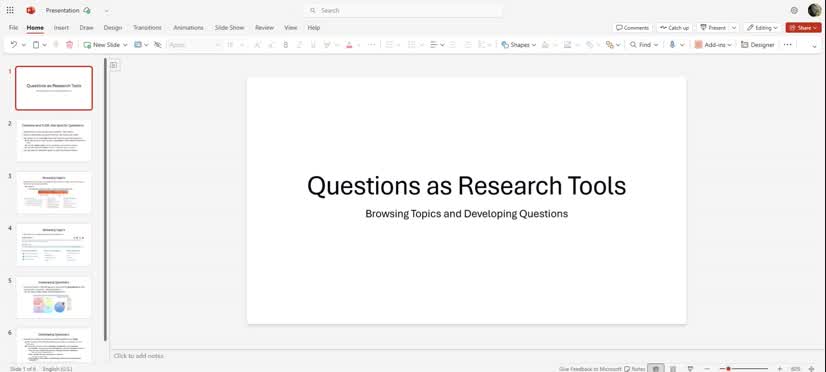Toggle Italic formatting
The image size is (826, 372).
pos(299,45)
